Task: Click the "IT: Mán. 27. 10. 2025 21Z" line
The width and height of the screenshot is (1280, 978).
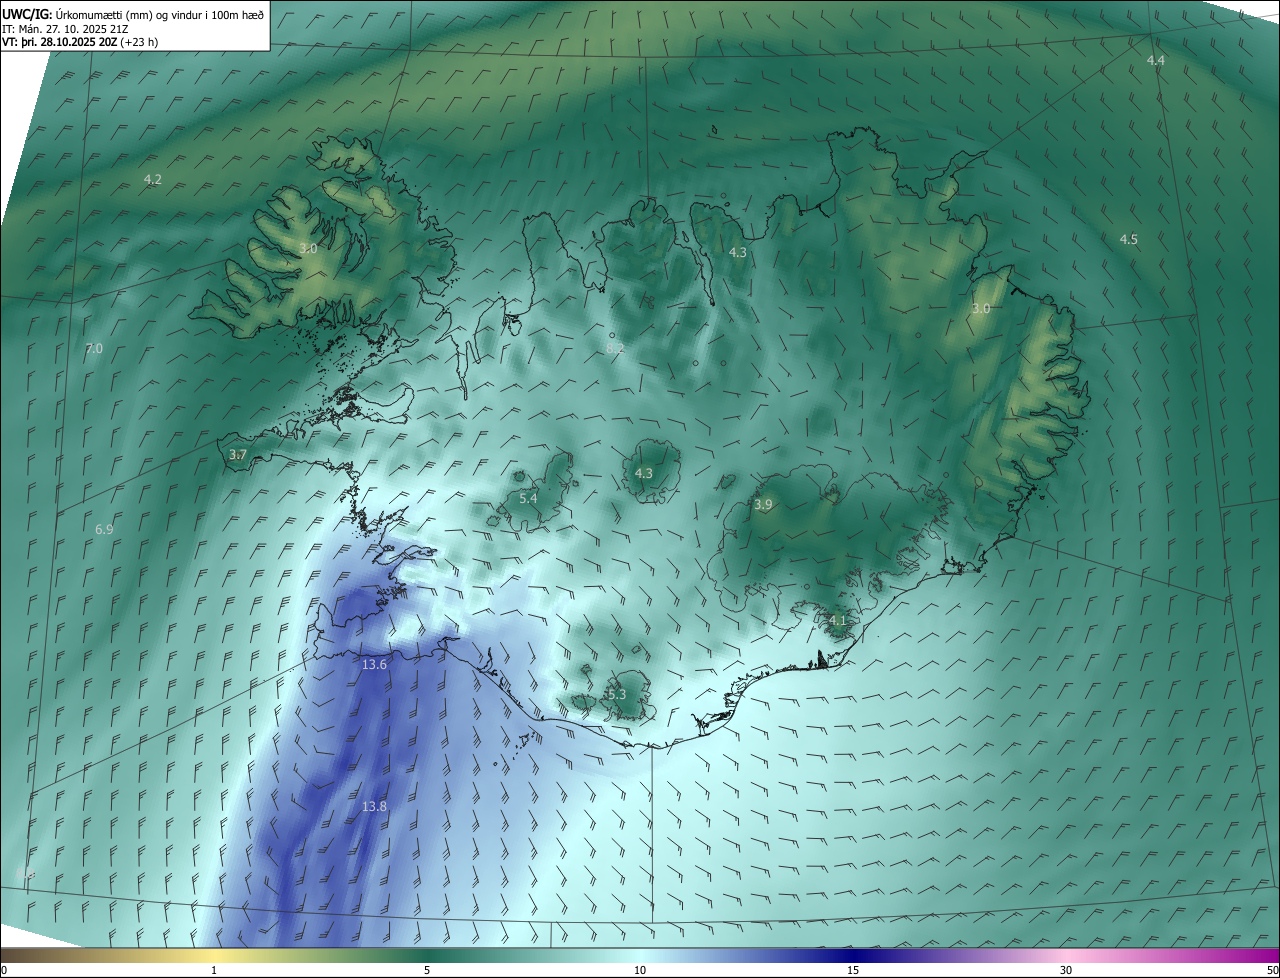Action: point(66,28)
